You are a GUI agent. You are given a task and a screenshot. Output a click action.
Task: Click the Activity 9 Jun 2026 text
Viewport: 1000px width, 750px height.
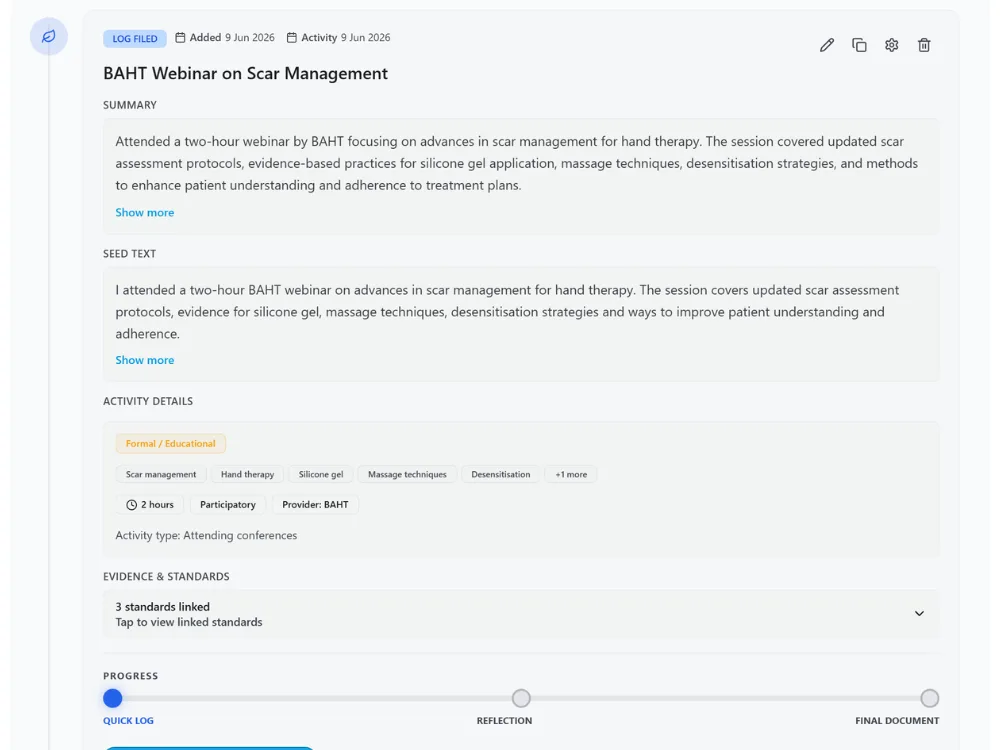tap(346, 38)
